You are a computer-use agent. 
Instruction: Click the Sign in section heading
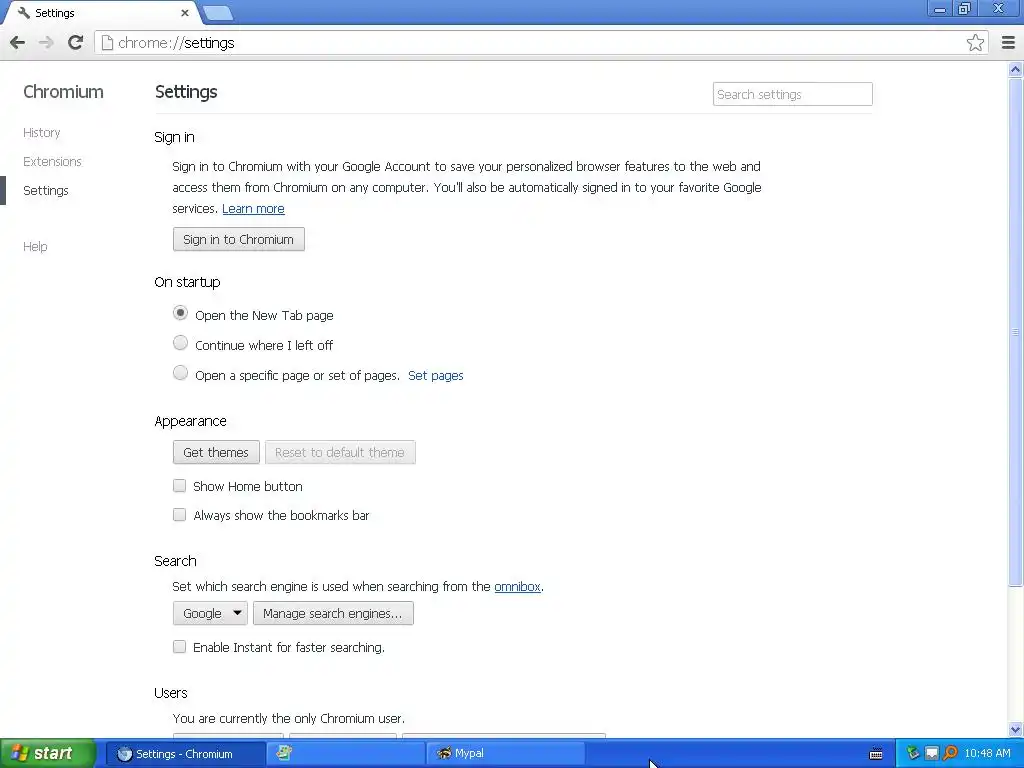(174, 137)
